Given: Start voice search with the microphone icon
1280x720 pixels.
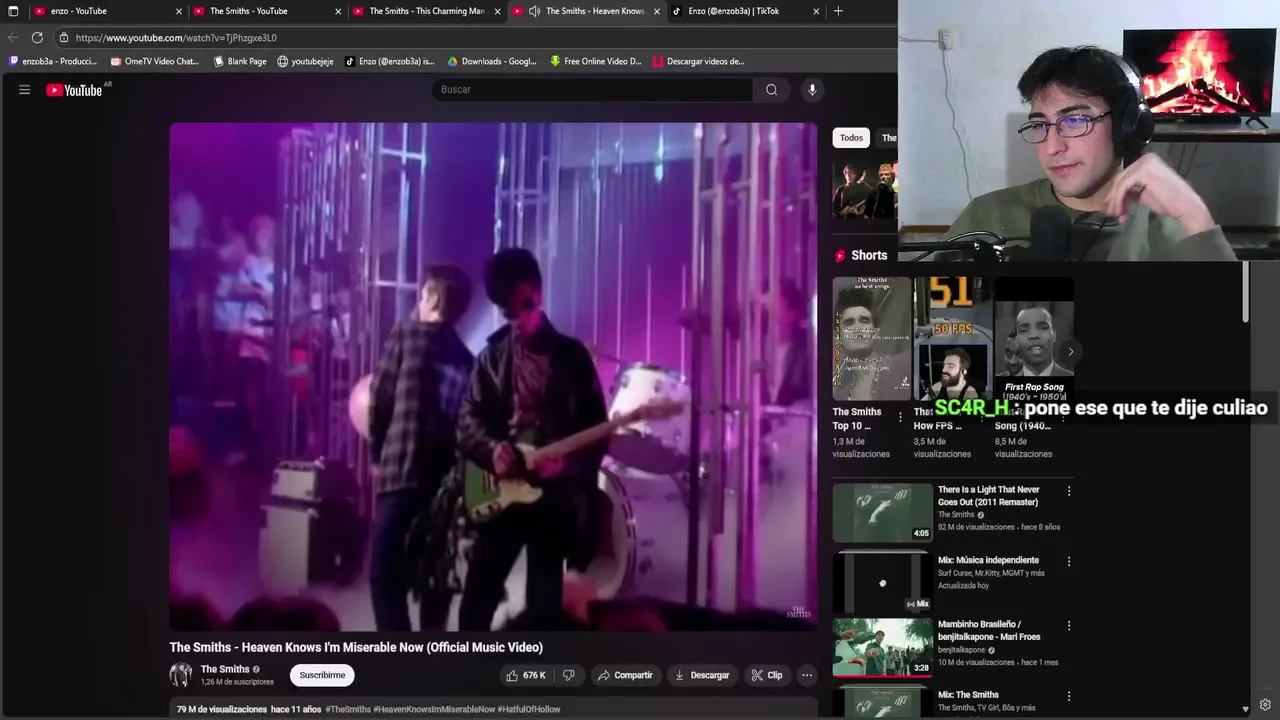Looking at the screenshot, I should point(812,90).
